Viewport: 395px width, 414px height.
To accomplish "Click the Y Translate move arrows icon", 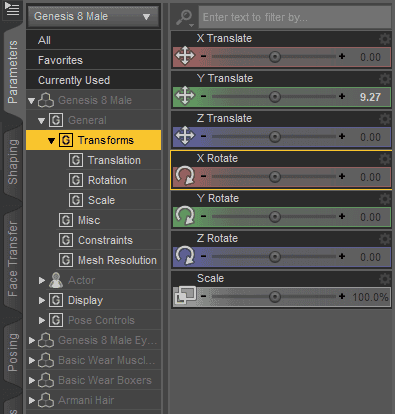I will pos(185,95).
